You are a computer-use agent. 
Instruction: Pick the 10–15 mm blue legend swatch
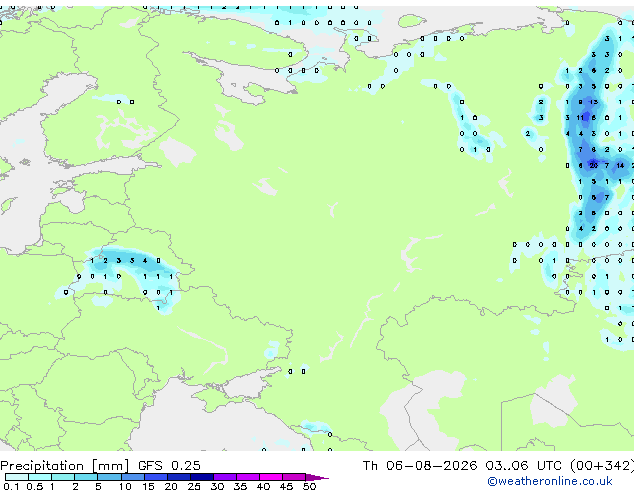[132, 477]
